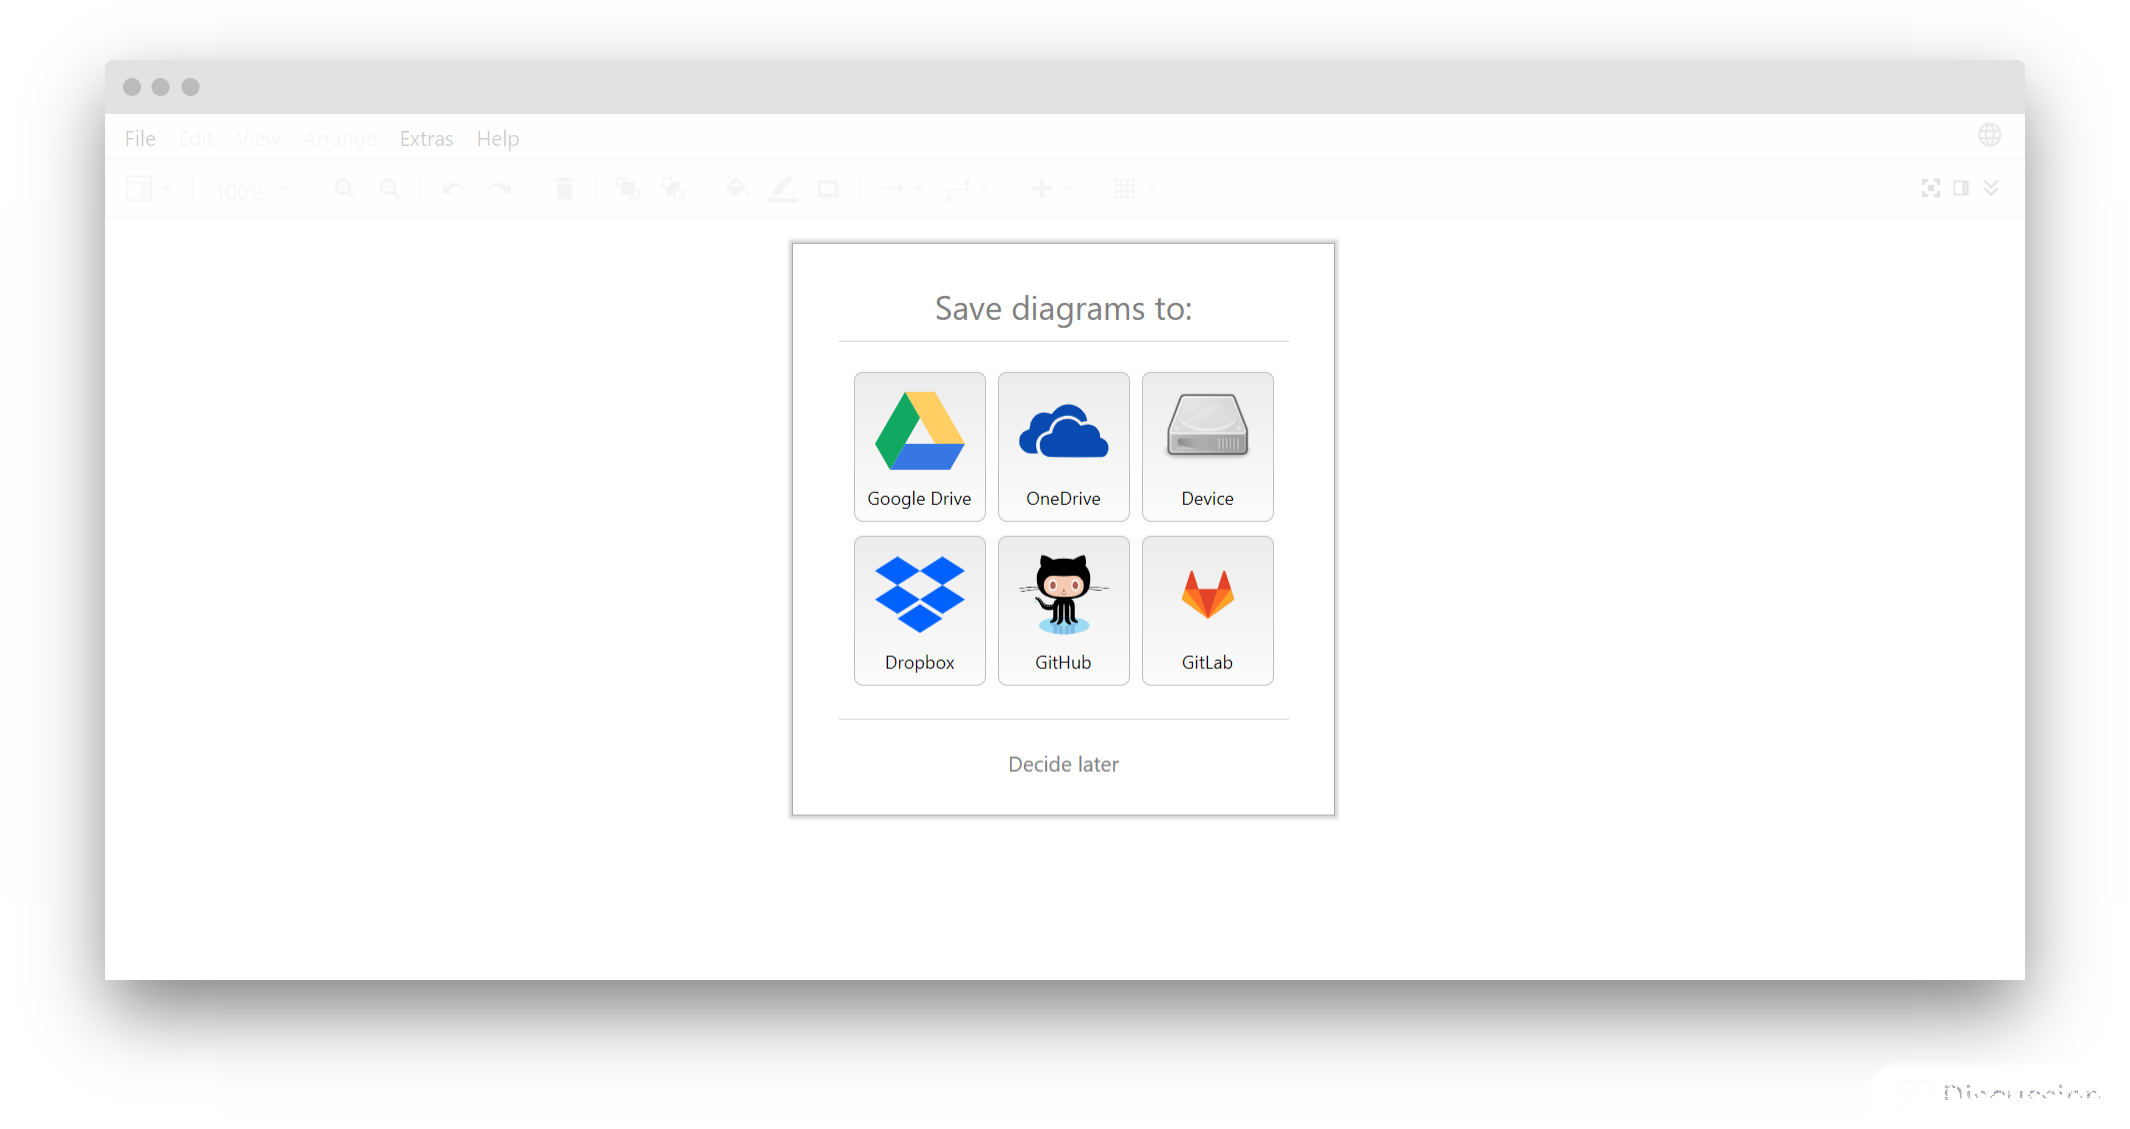Open the 100% zoom dropdown
The height and width of the screenshot is (1129, 2130).
tap(253, 191)
